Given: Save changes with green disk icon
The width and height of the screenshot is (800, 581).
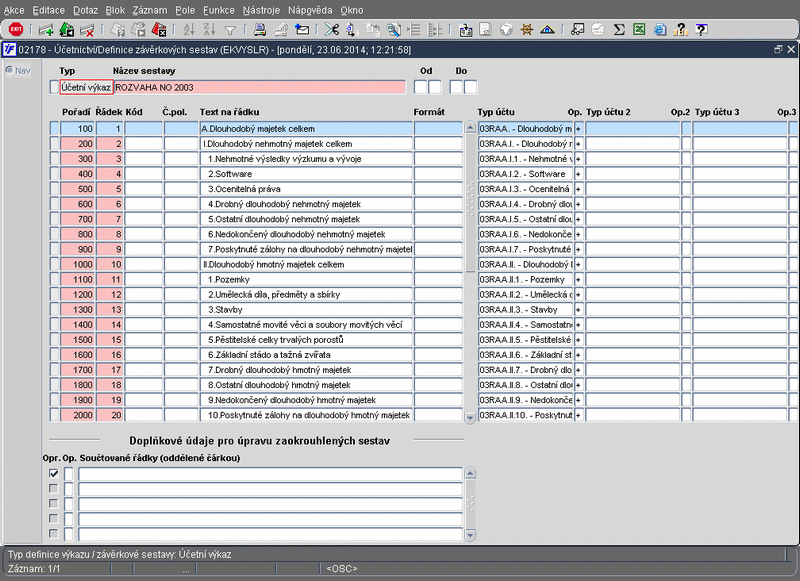Looking at the screenshot, I should (67, 30).
